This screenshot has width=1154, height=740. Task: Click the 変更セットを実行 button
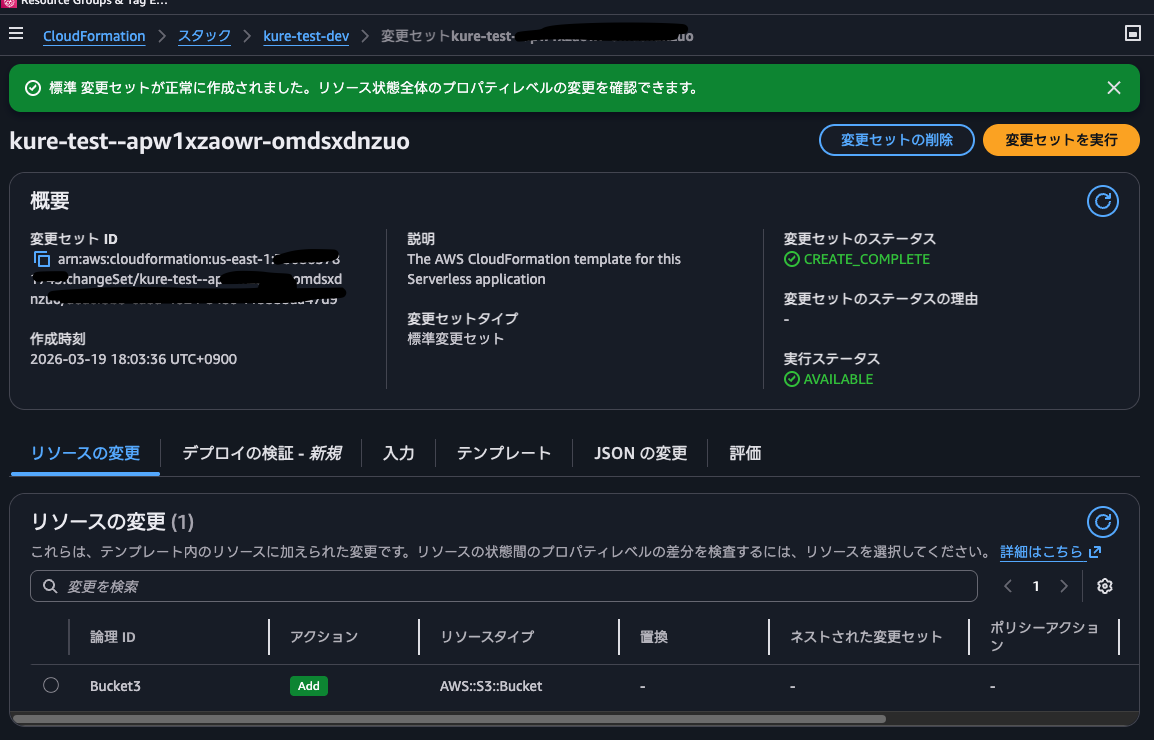click(x=1061, y=140)
